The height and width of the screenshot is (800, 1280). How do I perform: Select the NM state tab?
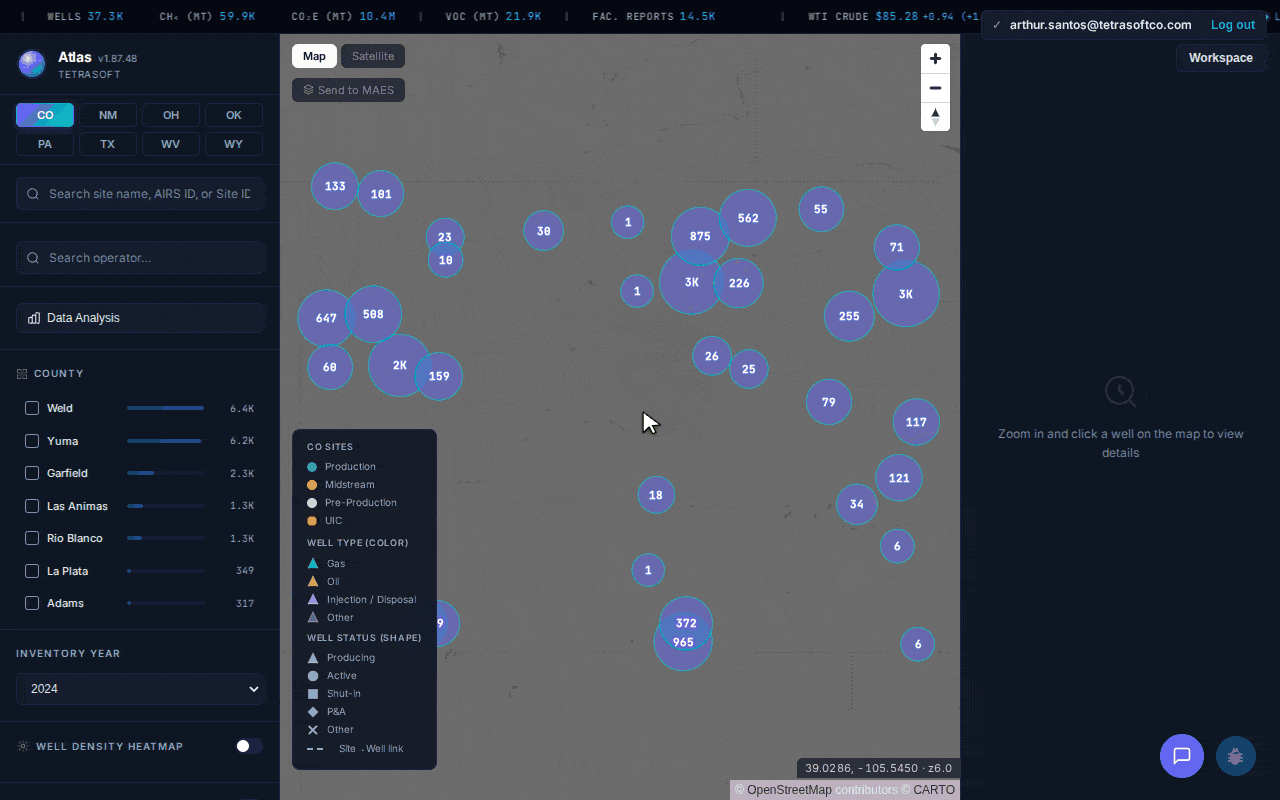tap(108, 115)
